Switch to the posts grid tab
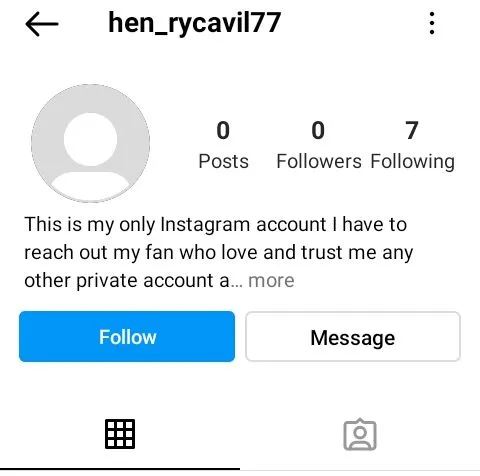Image resolution: width=480 pixels, height=476 pixels. coord(120,434)
